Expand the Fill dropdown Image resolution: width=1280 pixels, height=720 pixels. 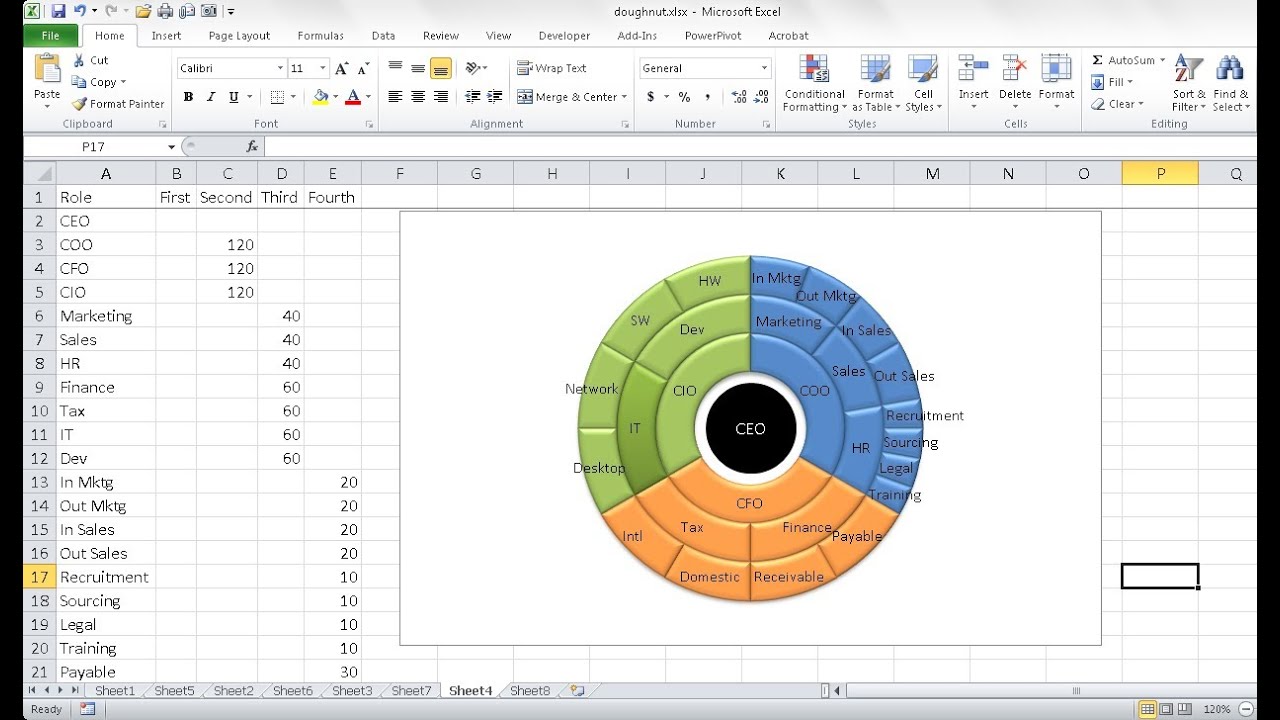(1128, 82)
